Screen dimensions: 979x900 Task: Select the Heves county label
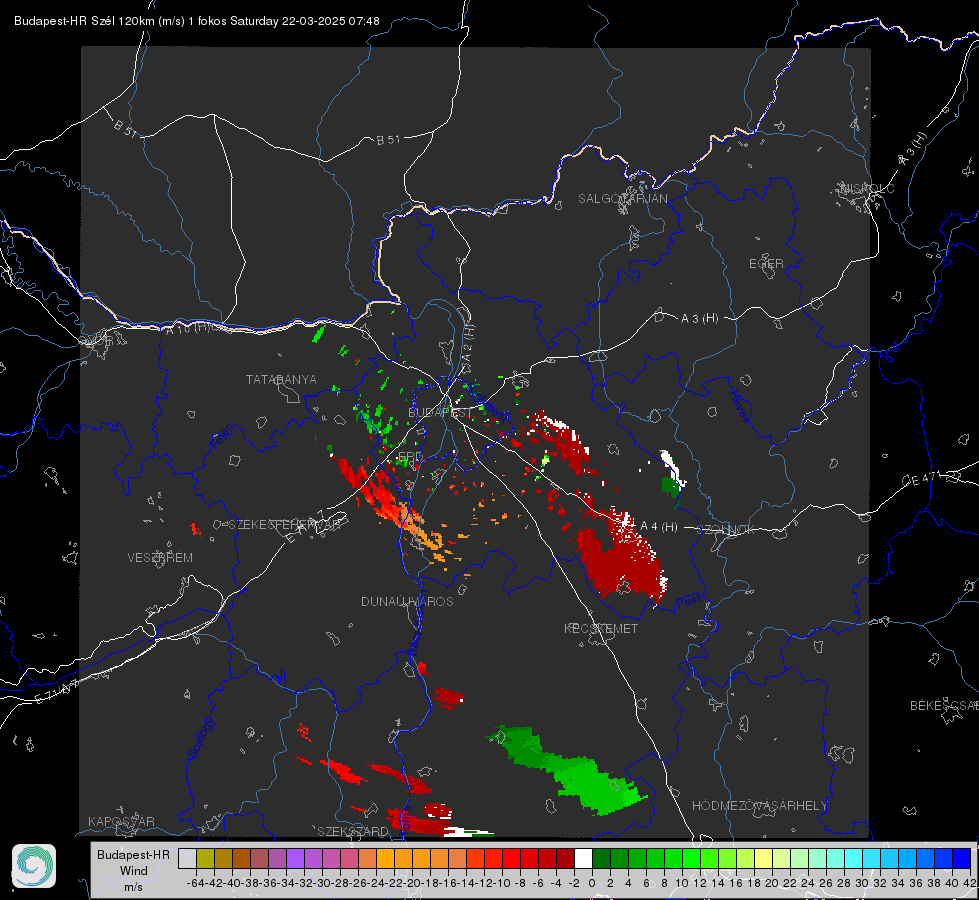pos(740,407)
